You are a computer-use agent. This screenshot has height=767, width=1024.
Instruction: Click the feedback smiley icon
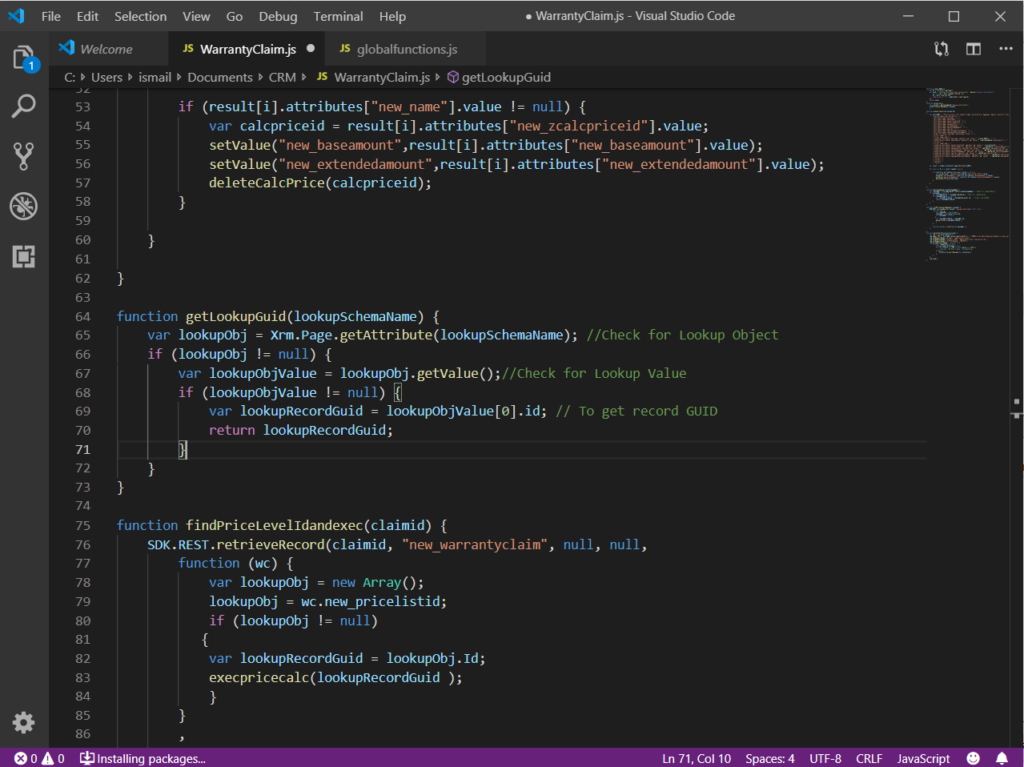974,758
